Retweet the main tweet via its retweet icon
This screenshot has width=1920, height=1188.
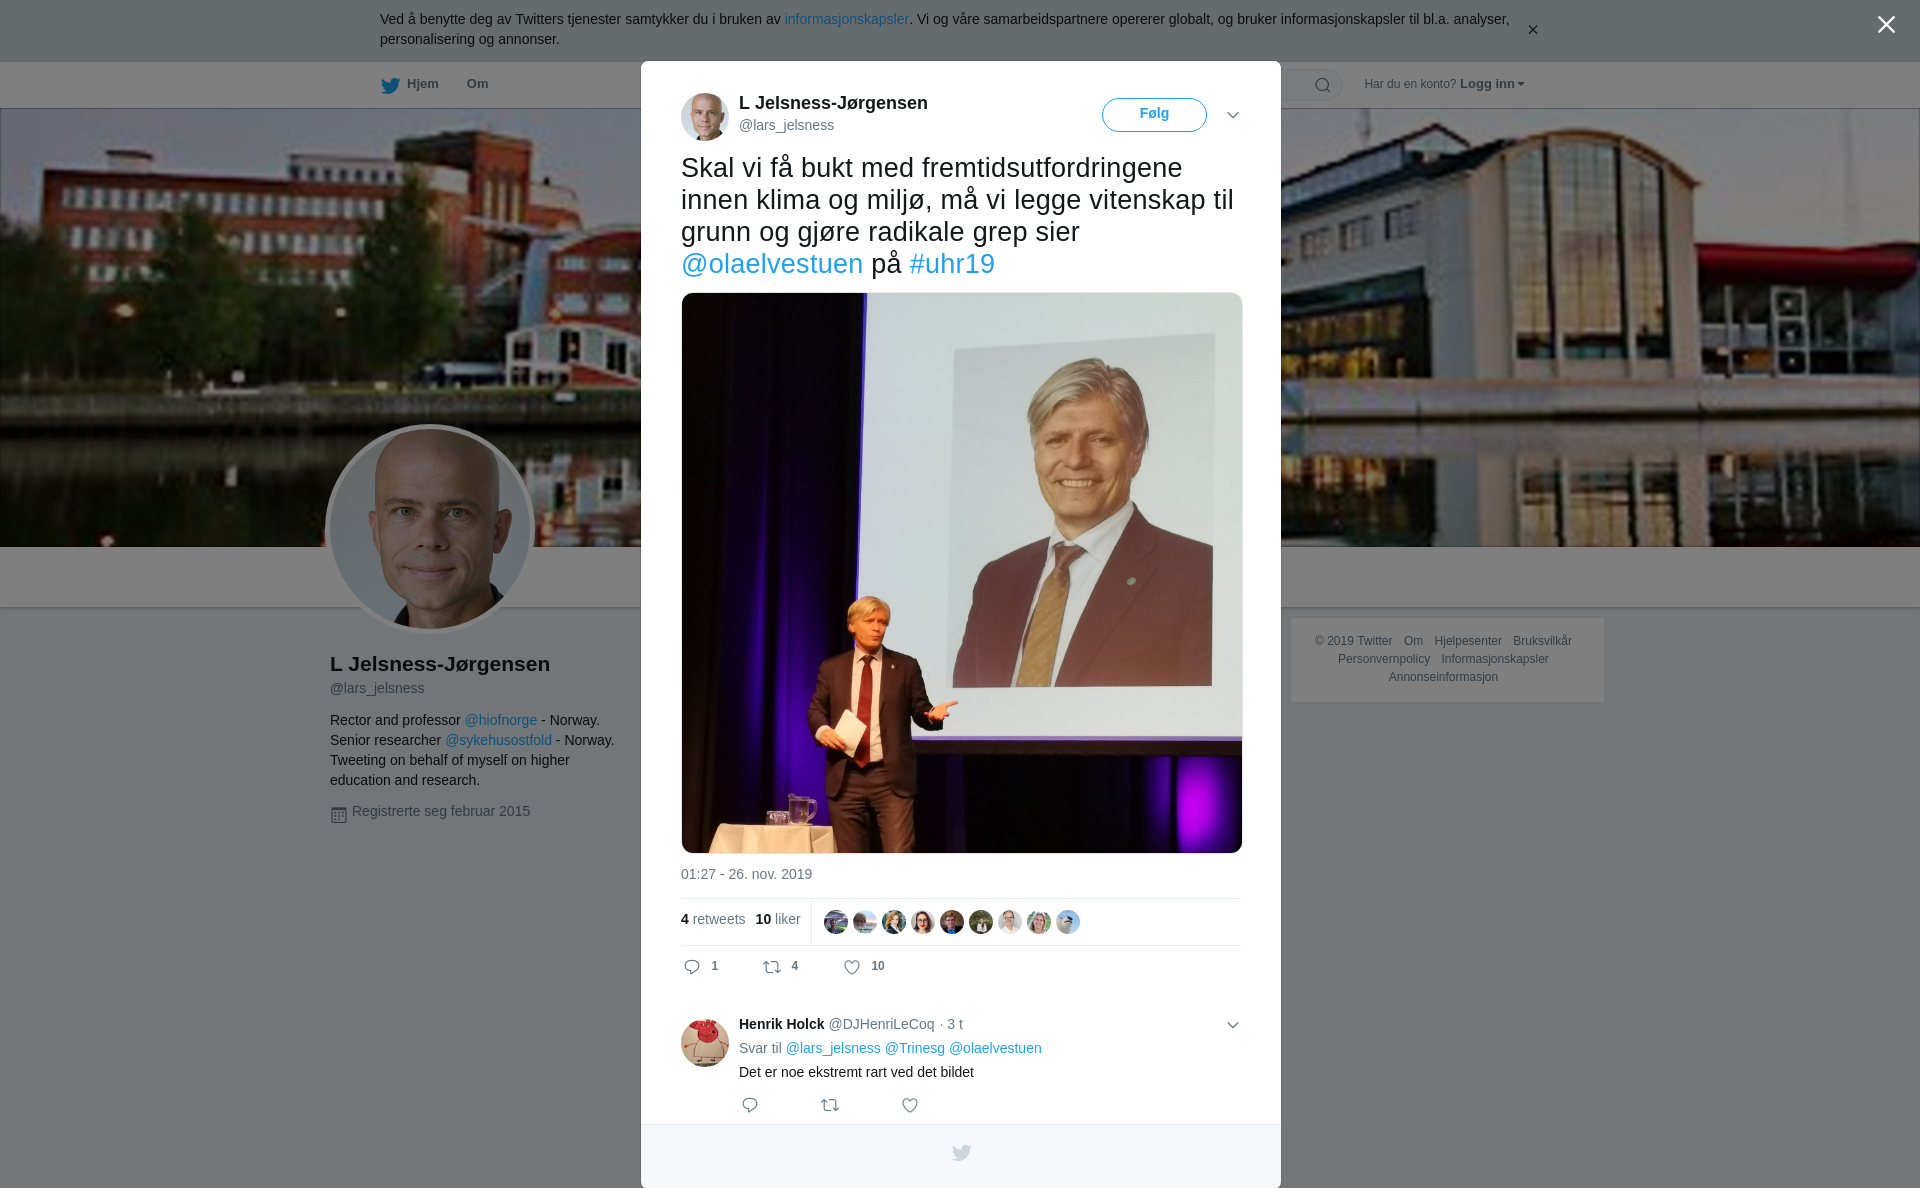click(x=772, y=966)
